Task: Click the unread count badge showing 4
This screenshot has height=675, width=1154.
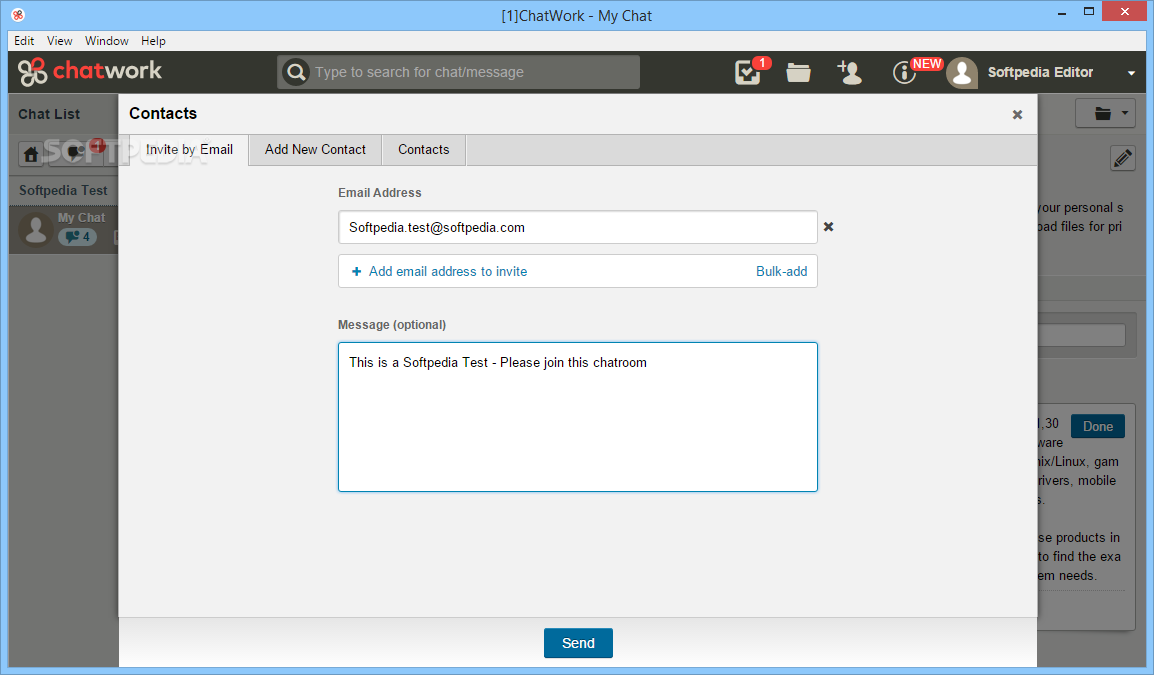Action: point(77,237)
